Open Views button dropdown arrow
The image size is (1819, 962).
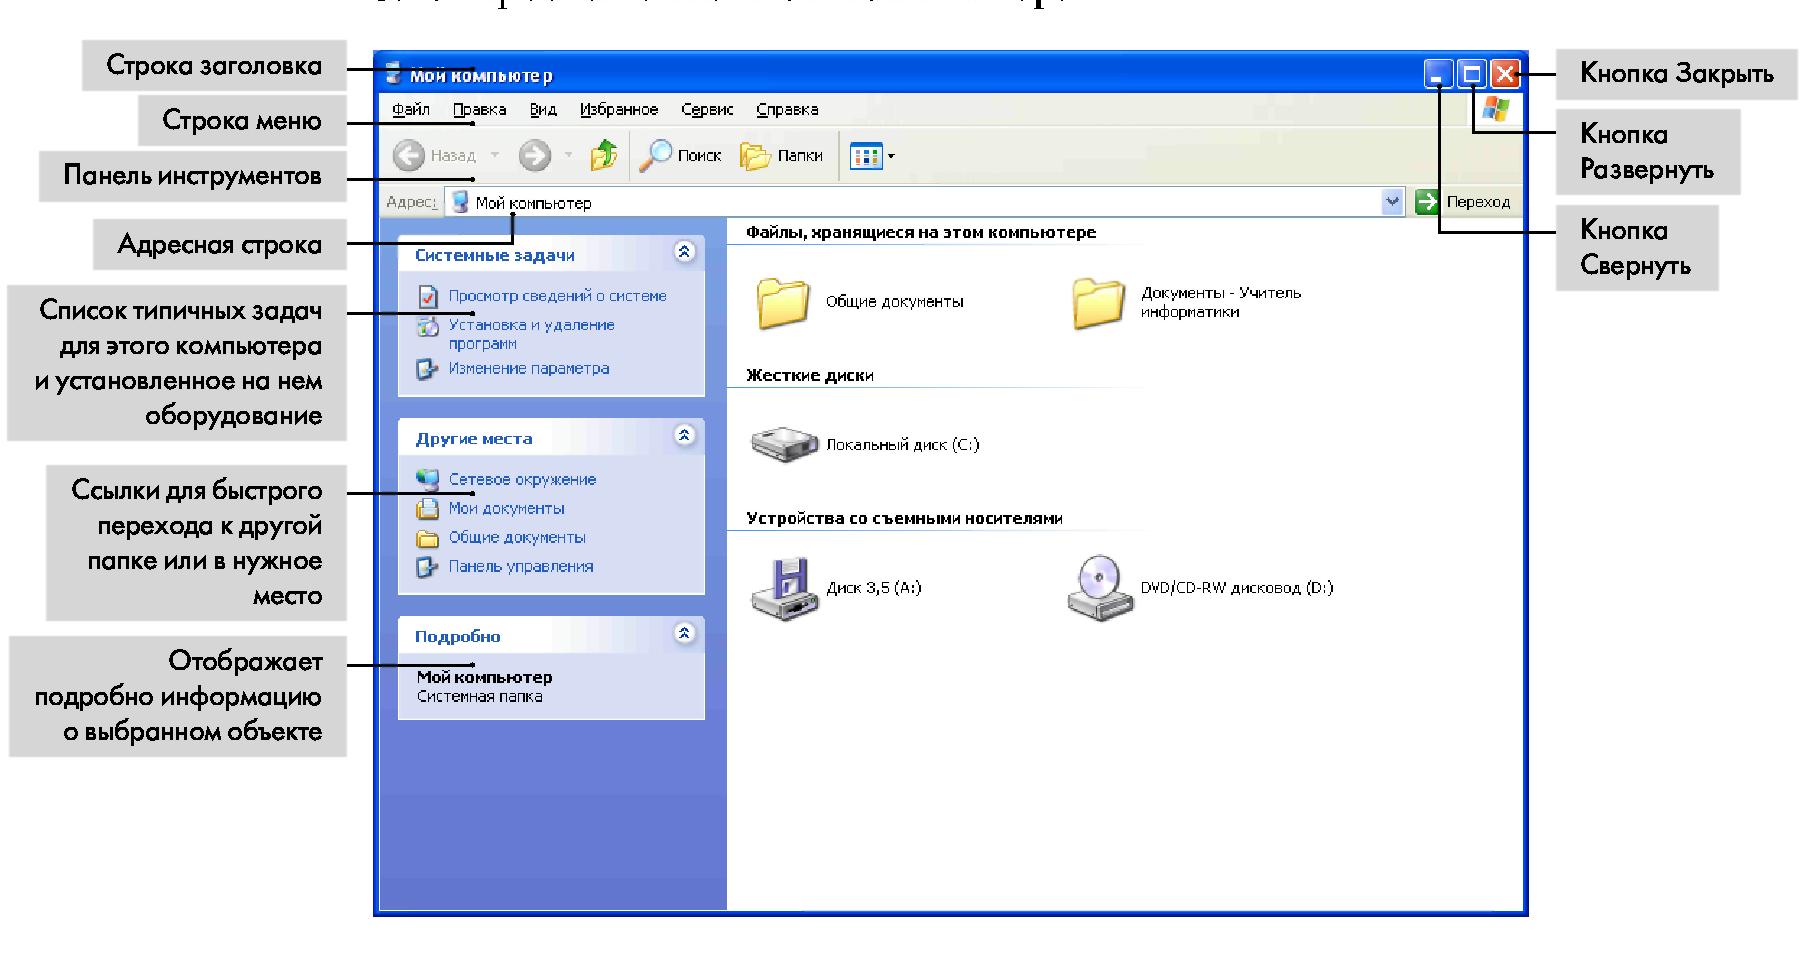tap(891, 156)
